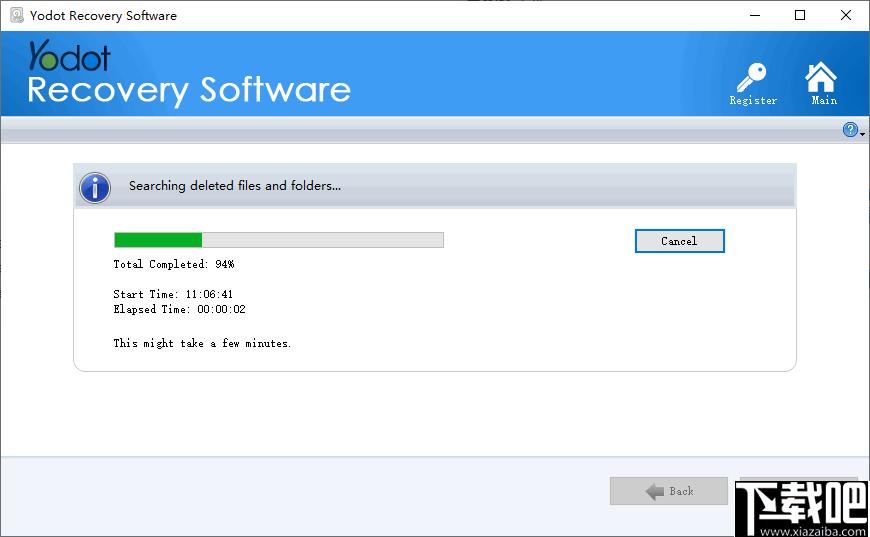Close the Yodot Recovery Software window

[x=846, y=15]
